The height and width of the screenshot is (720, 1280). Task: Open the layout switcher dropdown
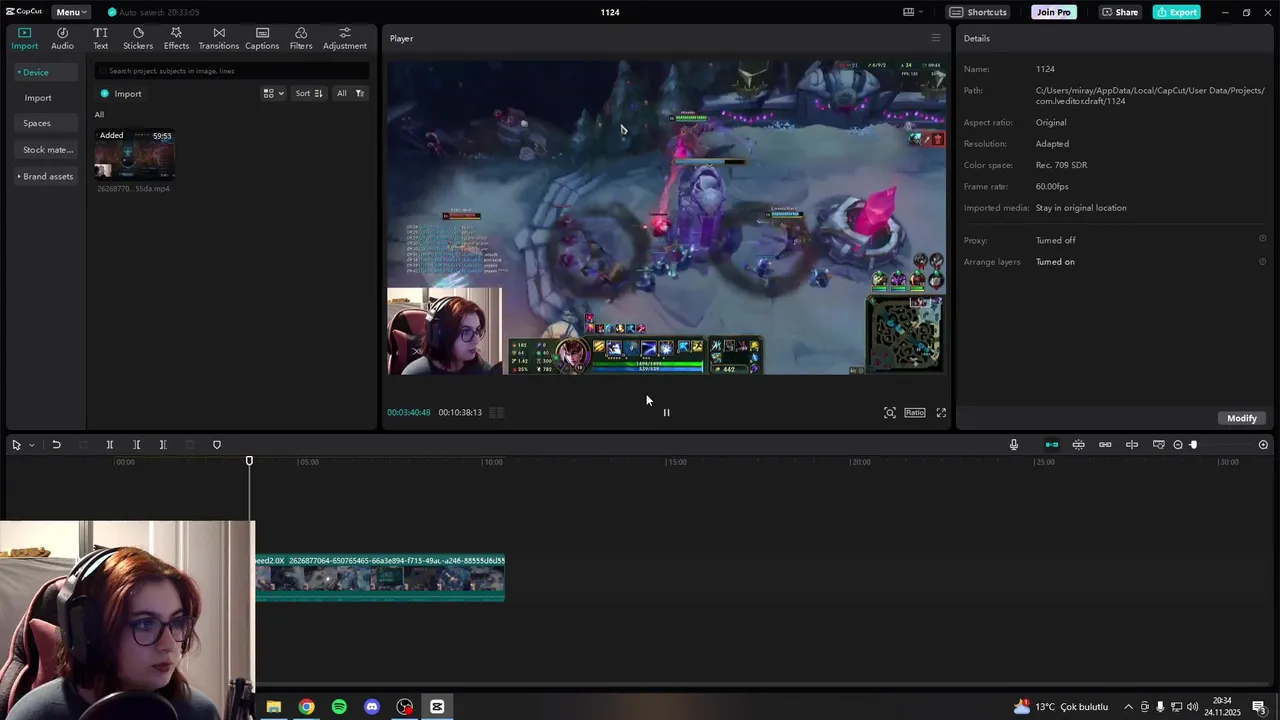(913, 12)
